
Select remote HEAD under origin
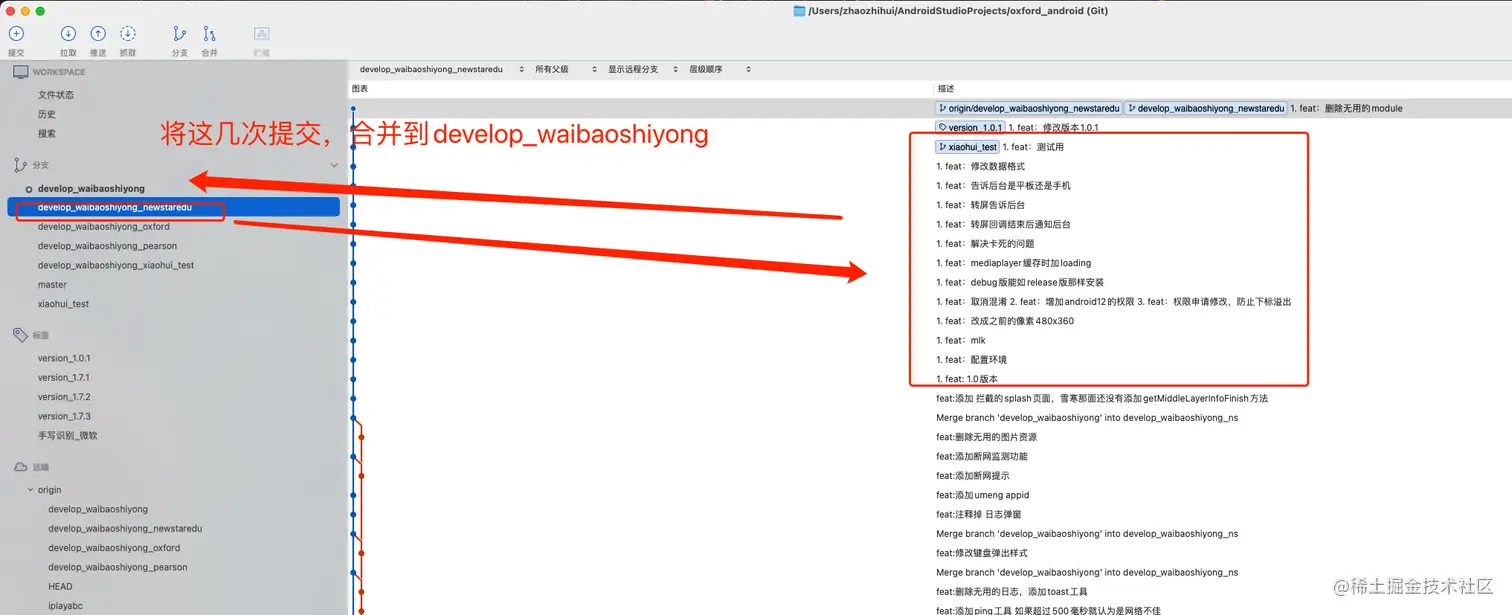click(60, 587)
